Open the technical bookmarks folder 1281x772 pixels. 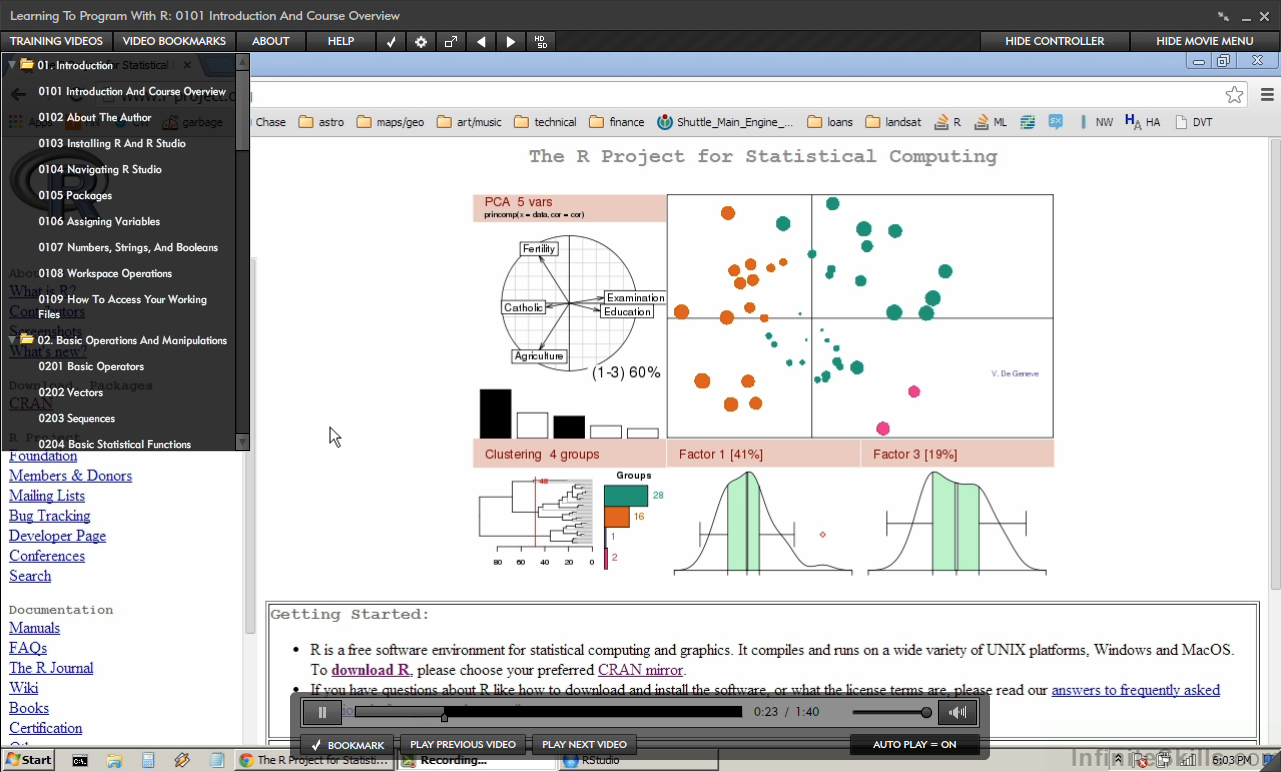pyautogui.click(x=545, y=122)
